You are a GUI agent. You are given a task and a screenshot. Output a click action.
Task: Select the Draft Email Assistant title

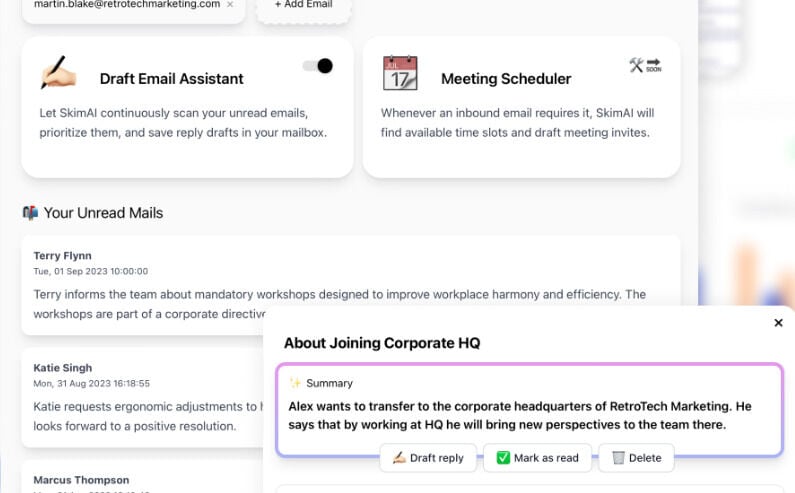171,79
